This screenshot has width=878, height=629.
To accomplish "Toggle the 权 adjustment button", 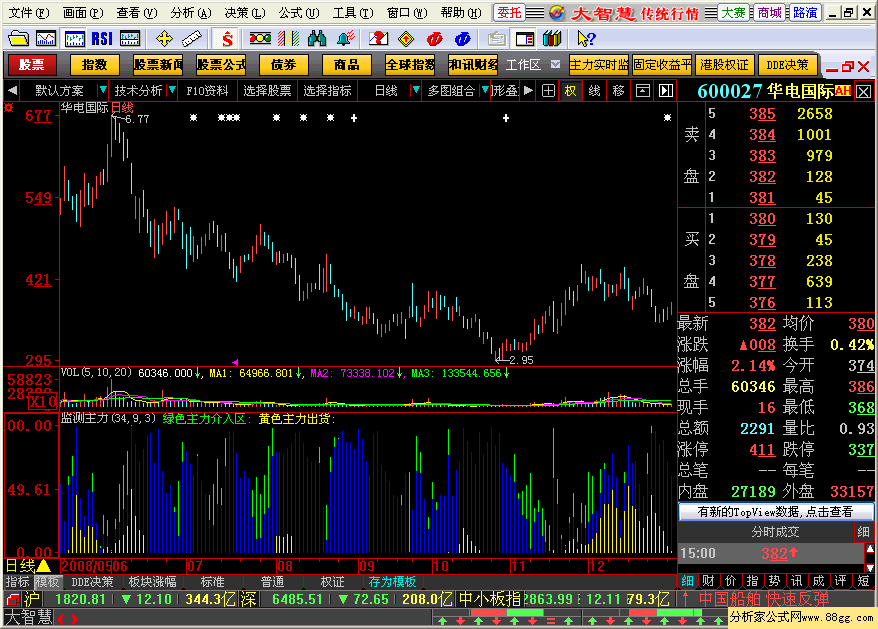I will pos(571,91).
